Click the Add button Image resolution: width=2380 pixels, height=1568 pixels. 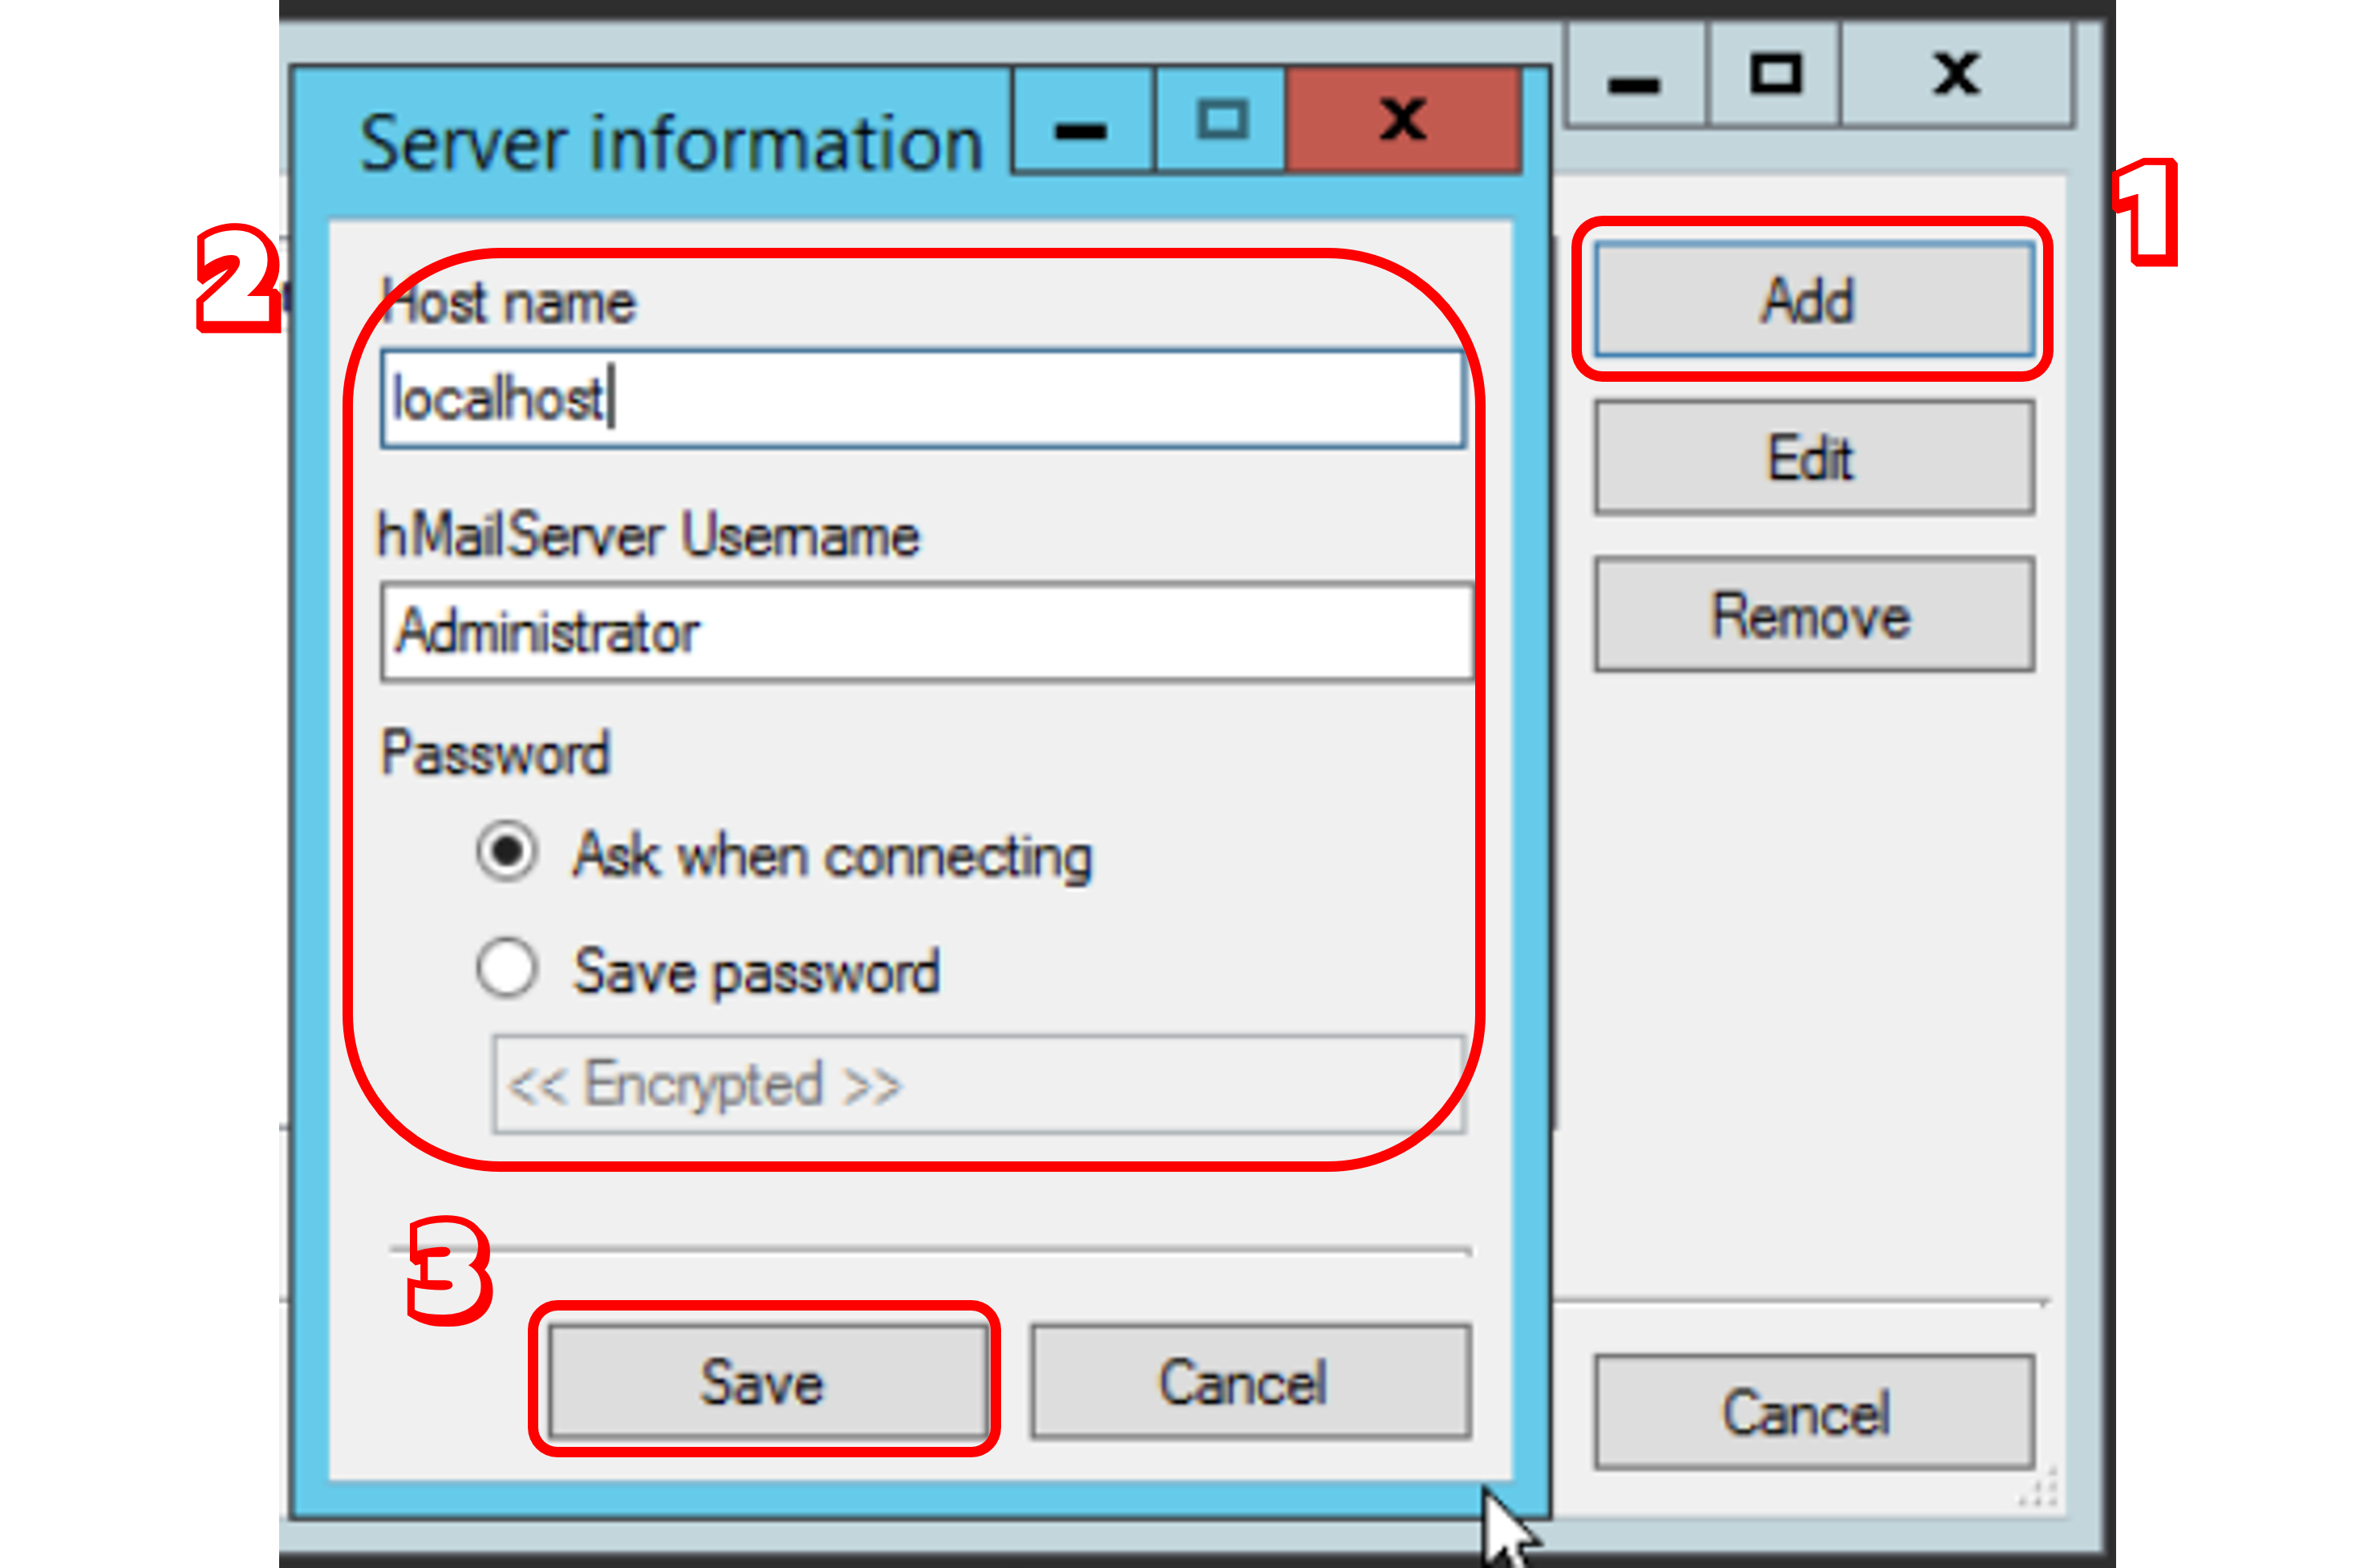pos(1813,300)
